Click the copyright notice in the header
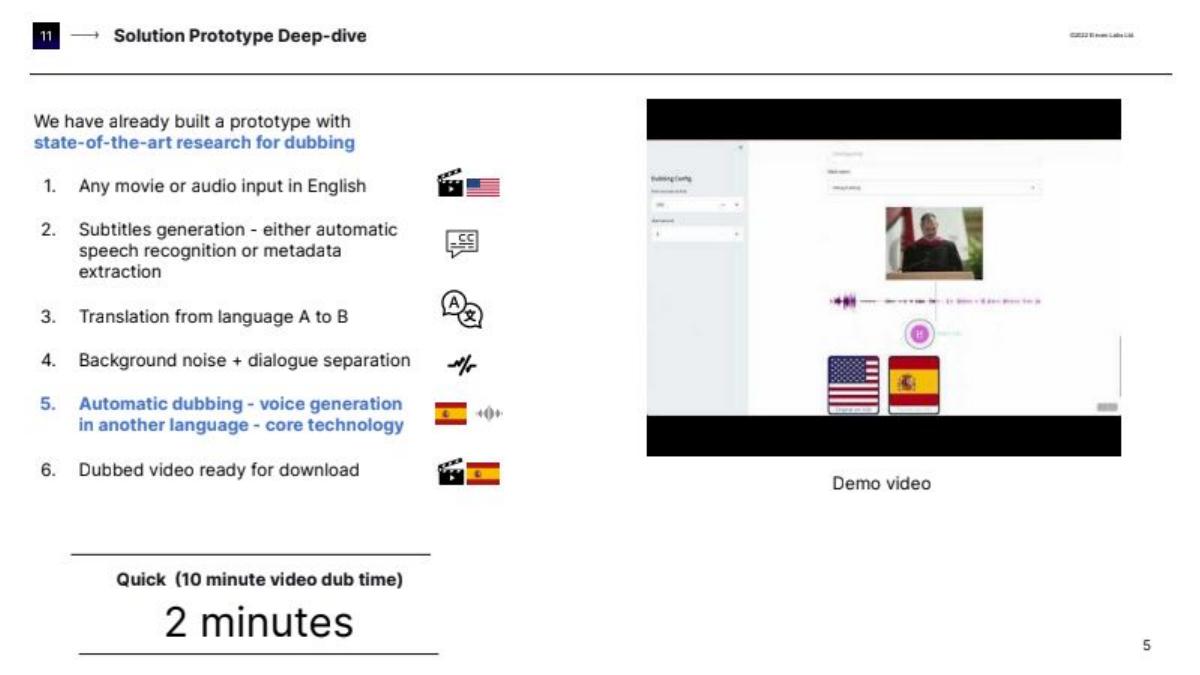Viewport: 1200px width, 675px height. pyautogui.click(x=1102, y=36)
